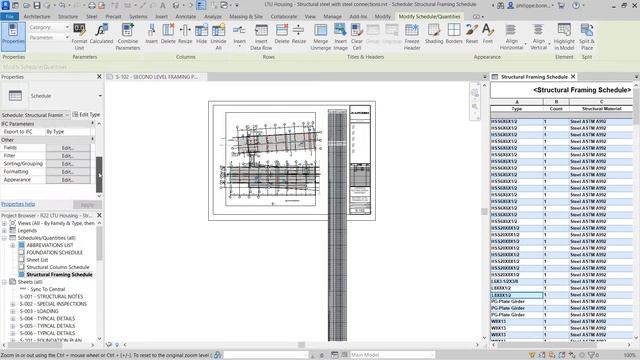The height and width of the screenshot is (360, 640).
Task: Click the Project Browser vertical scrollbar
Action: (x=100, y=282)
